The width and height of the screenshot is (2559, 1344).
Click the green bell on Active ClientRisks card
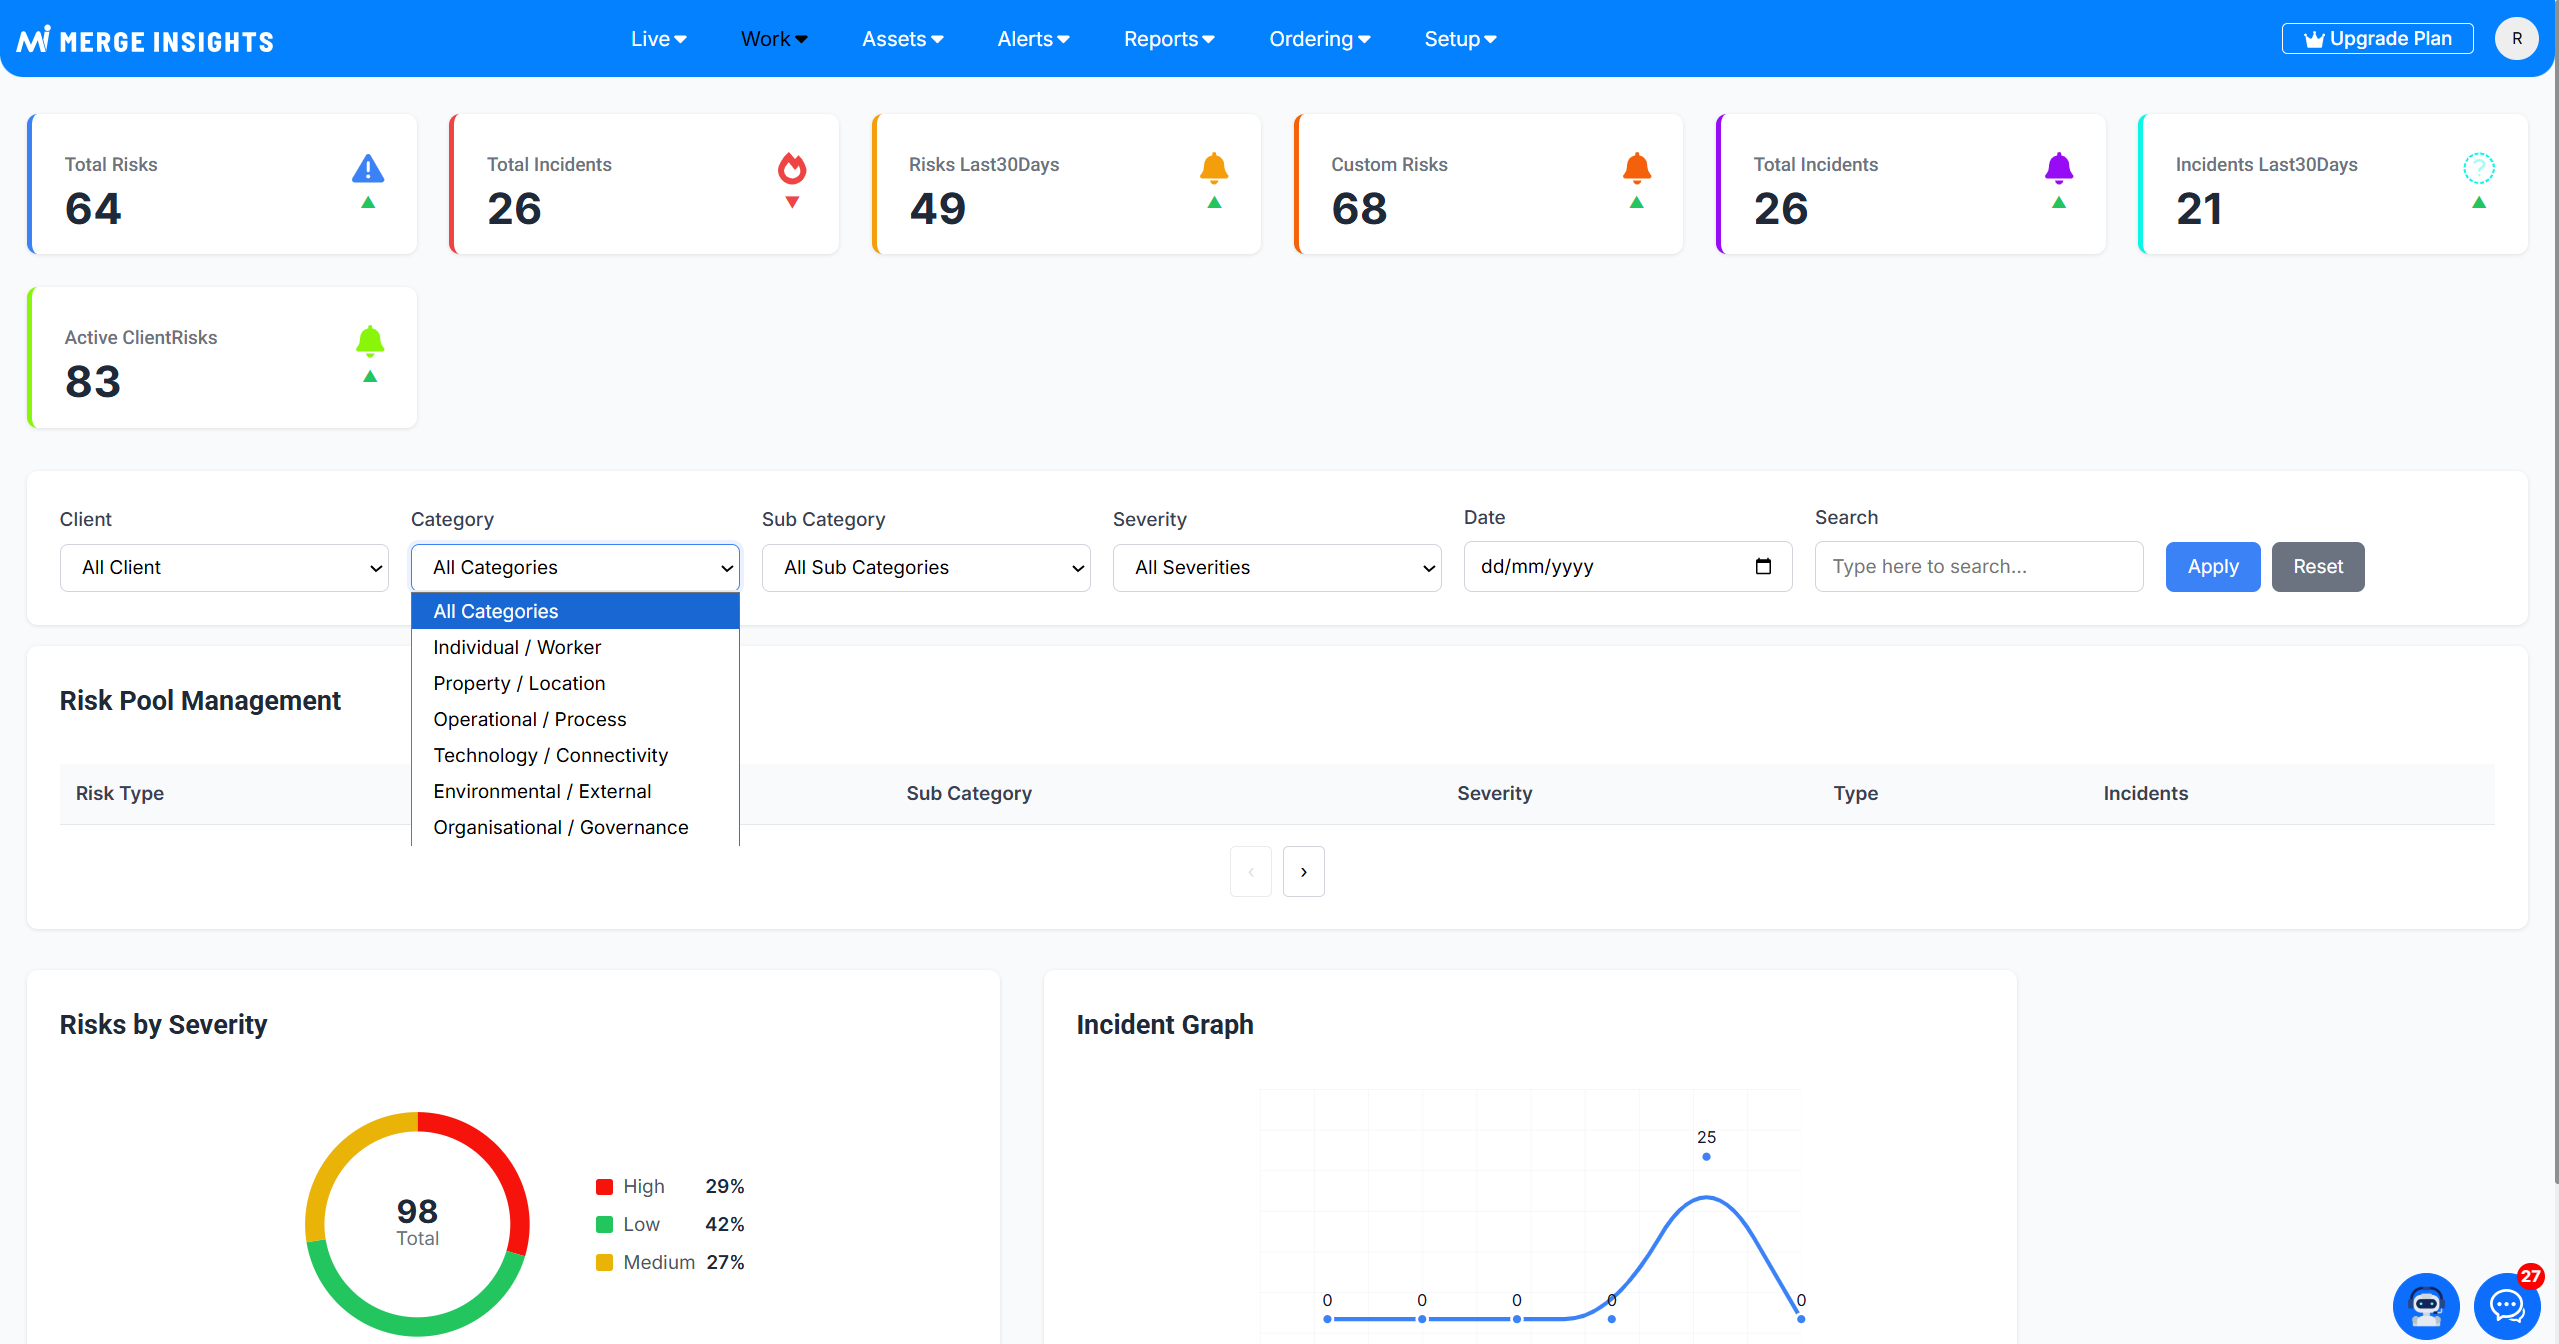click(x=370, y=341)
